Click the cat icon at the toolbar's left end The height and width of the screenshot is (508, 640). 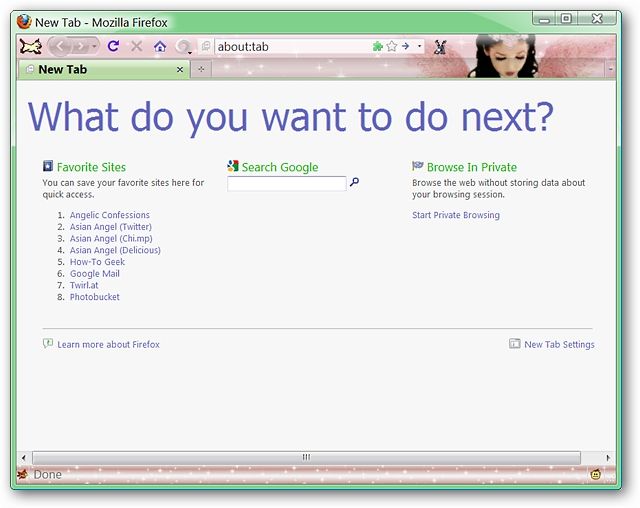(31, 47)
